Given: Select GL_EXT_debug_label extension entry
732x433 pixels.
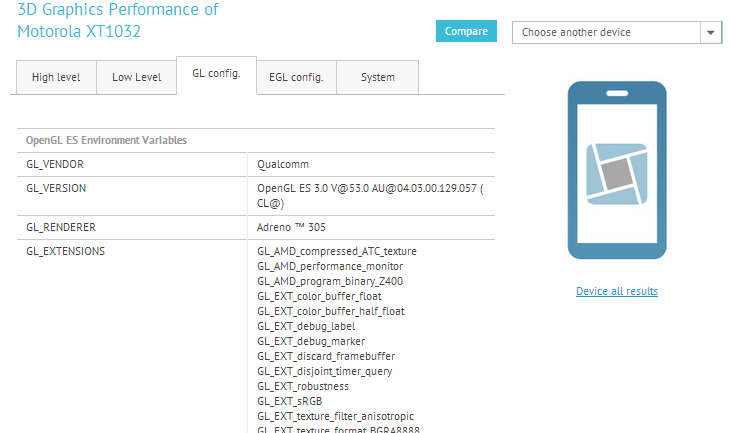Looking at the screenshot, I should click(x=306, y=326).
